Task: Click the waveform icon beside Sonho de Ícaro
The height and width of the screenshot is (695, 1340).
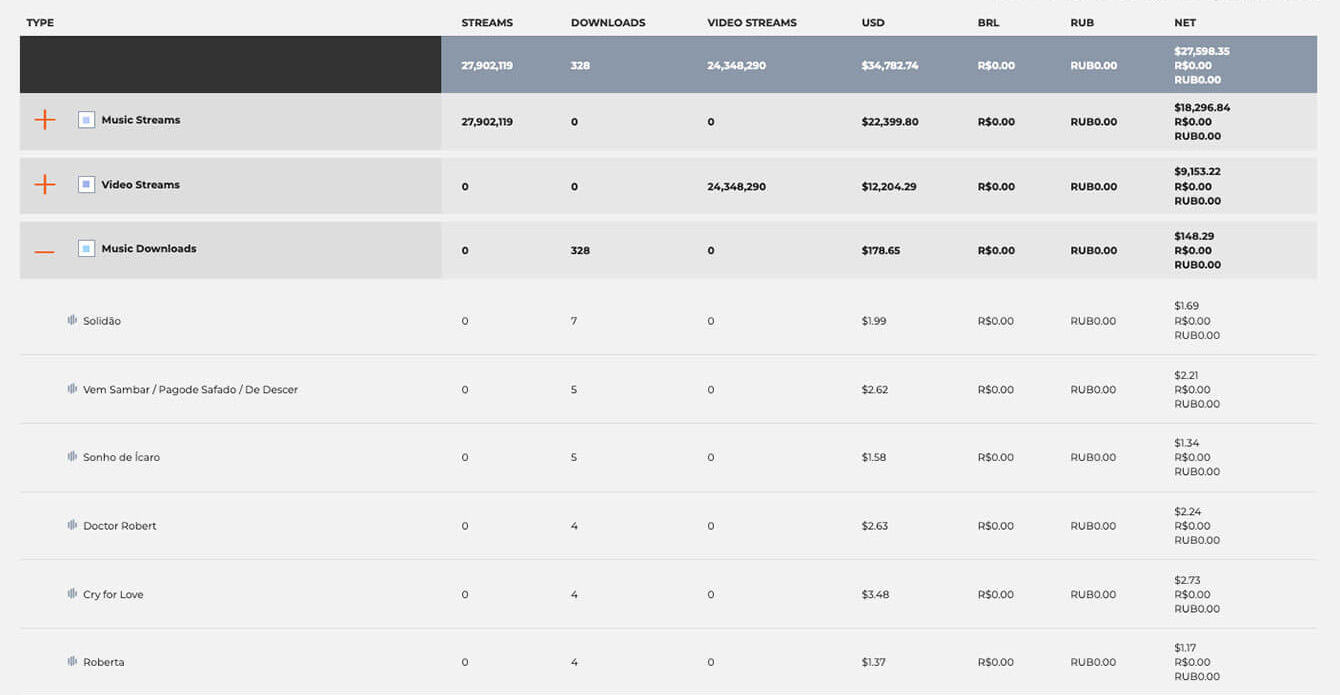Action: pos(72,457)
